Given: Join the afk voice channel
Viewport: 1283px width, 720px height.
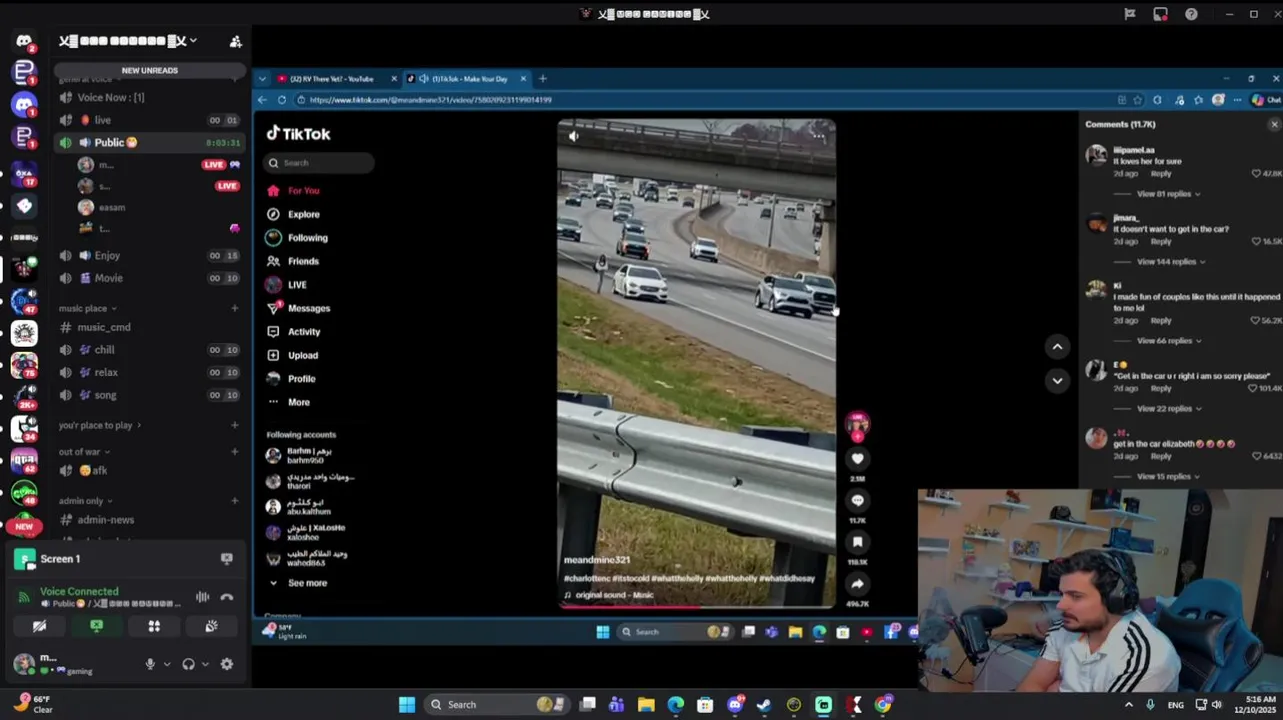Looking at the screenshot, I should pyautogui.click(x=150, y=470).
